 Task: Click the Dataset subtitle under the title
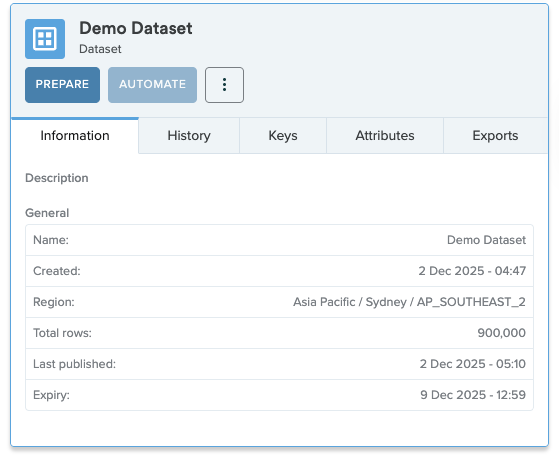point(100,49)
